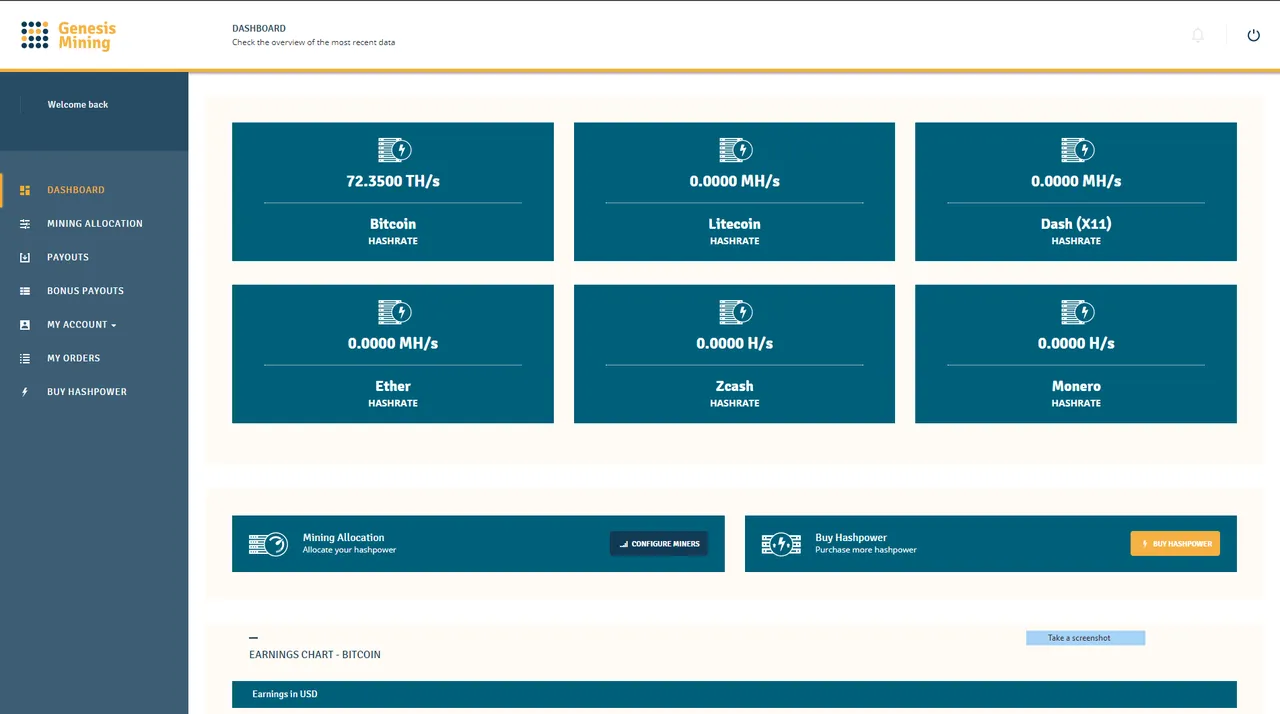Viewport: 1280px width, 714px height.
Task: Click the Take a screenshot button
Action: tap(1085, 638)
